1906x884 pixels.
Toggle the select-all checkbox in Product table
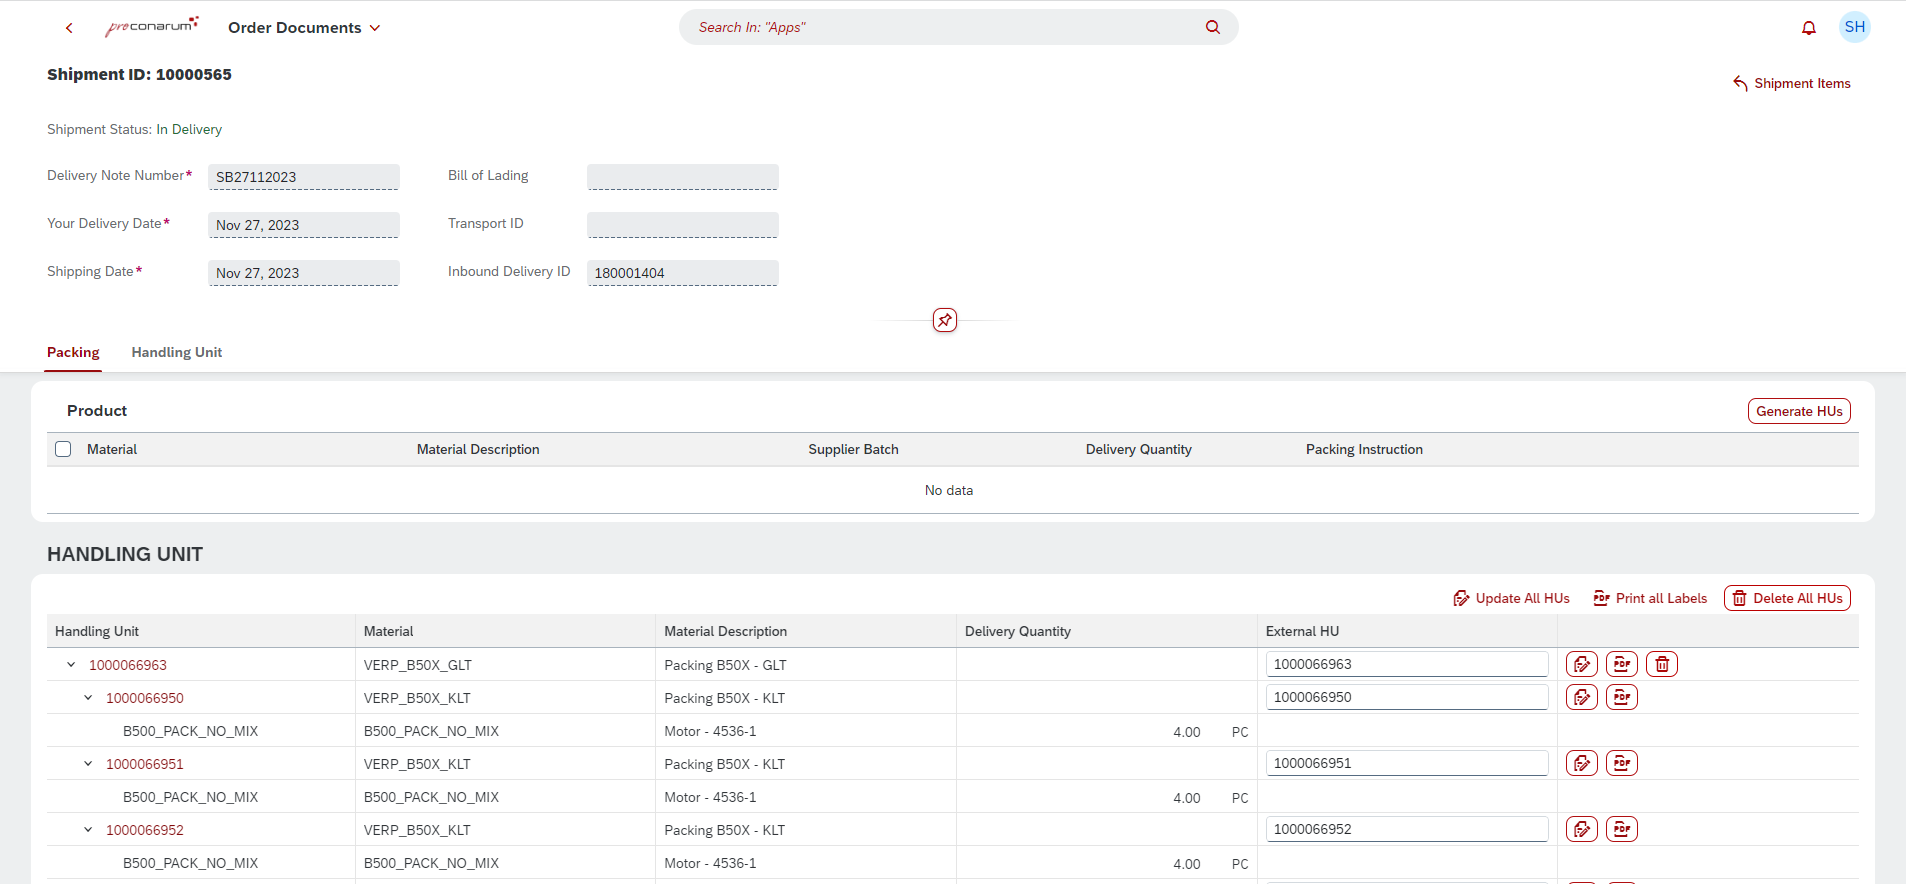click(63, 449)
